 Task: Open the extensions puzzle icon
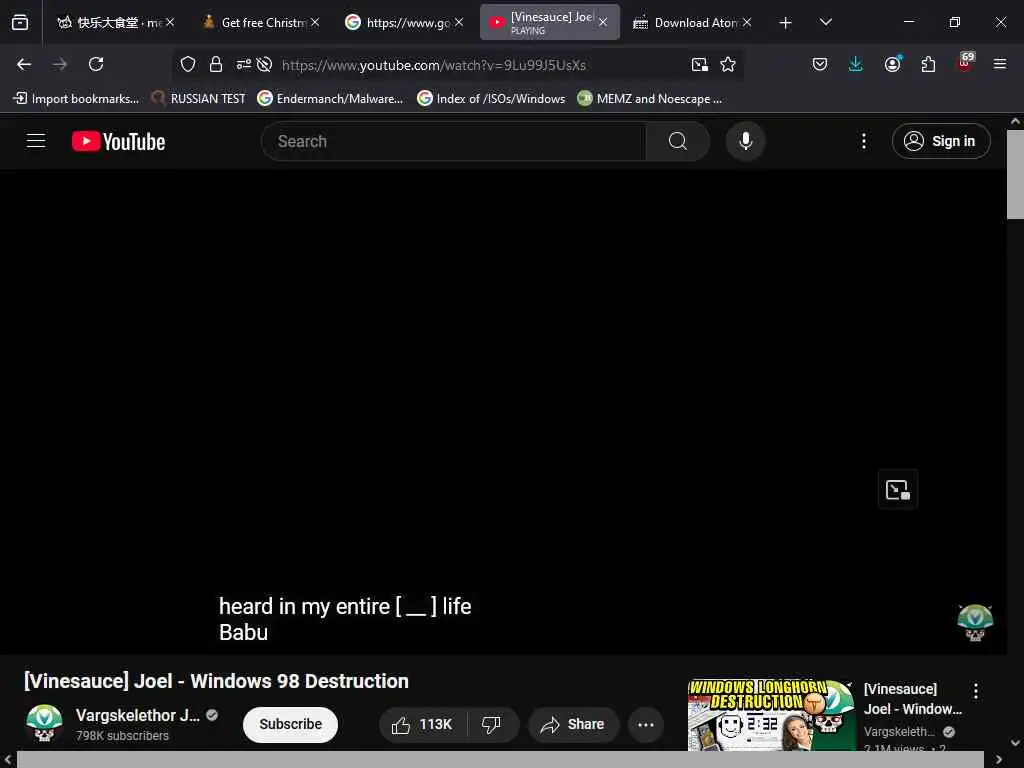[x=928, y=64]
